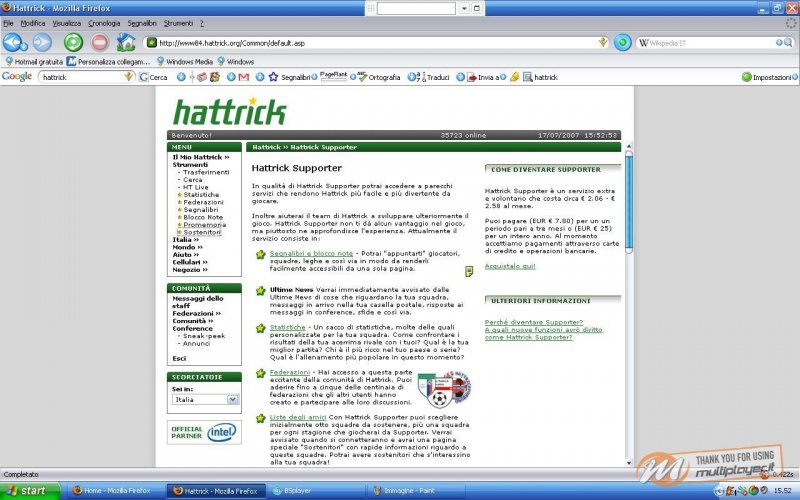The image size is (800, 500).
Task: Click the 'Acquistalo qui!' link
Action: tap(510, 266)
